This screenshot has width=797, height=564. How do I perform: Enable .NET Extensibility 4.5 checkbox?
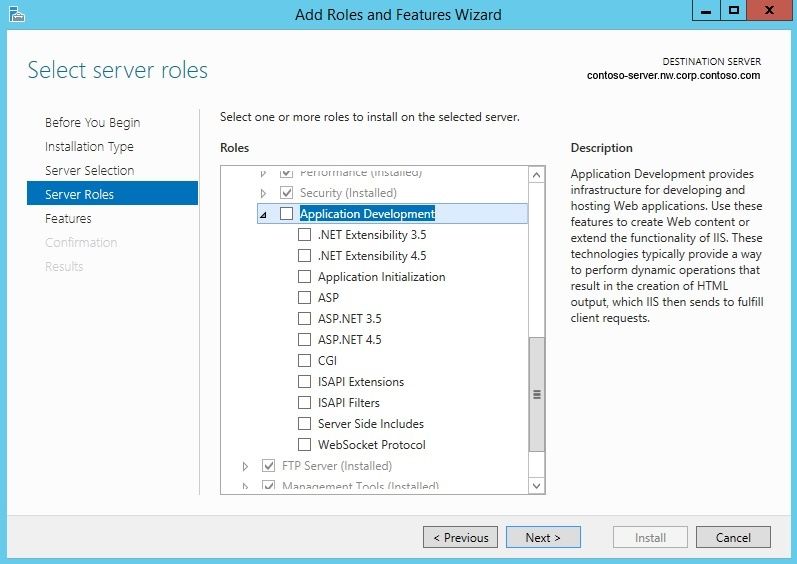[304, 255]
